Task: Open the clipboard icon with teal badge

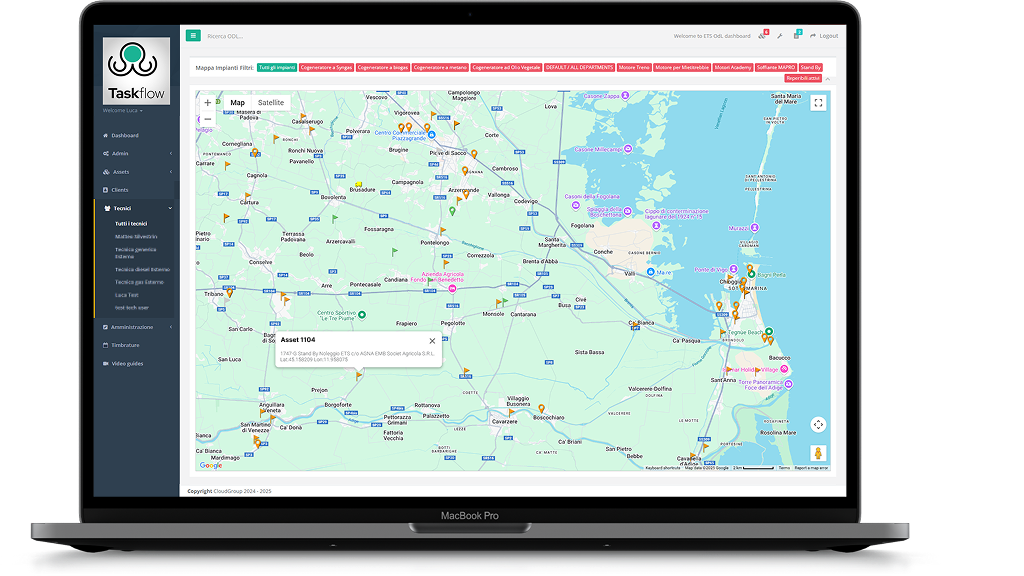Action: (x=796, y=36)
